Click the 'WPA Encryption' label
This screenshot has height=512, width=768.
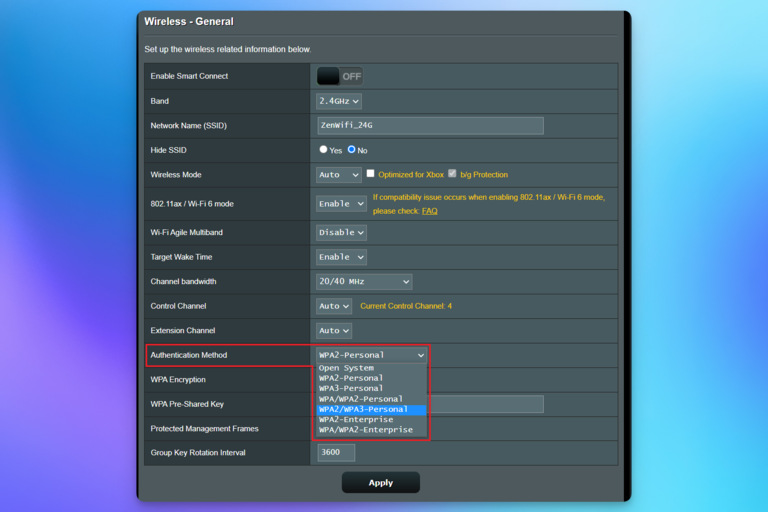(x=178, y=380)
